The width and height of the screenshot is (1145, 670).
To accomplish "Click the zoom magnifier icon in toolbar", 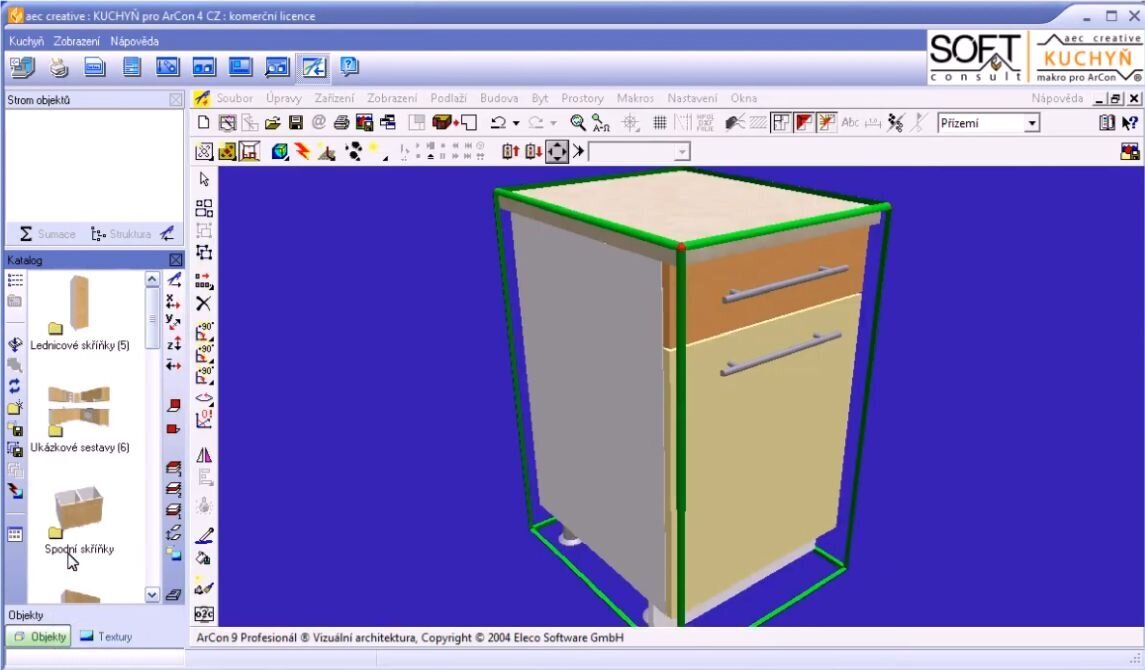I will coord(578,123).
